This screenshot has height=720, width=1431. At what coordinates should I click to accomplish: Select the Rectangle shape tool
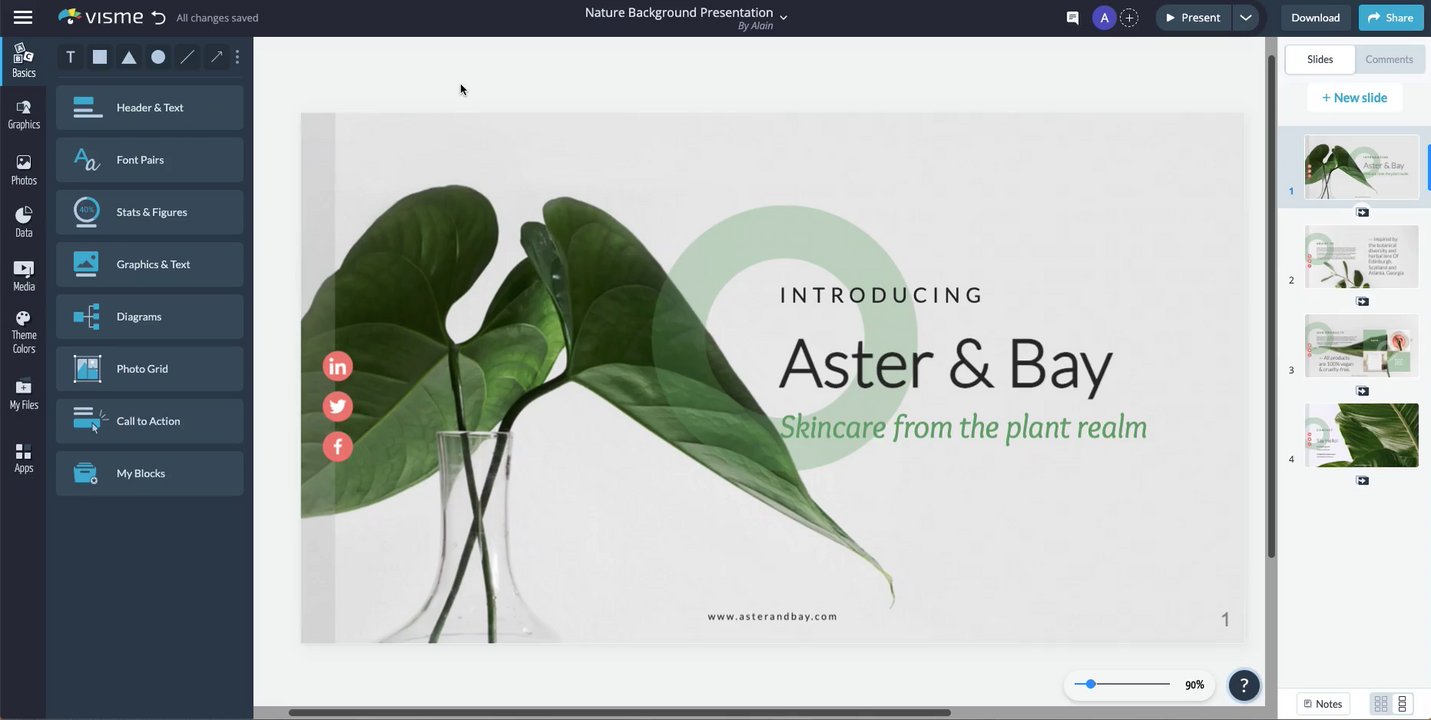coord(100,57)
